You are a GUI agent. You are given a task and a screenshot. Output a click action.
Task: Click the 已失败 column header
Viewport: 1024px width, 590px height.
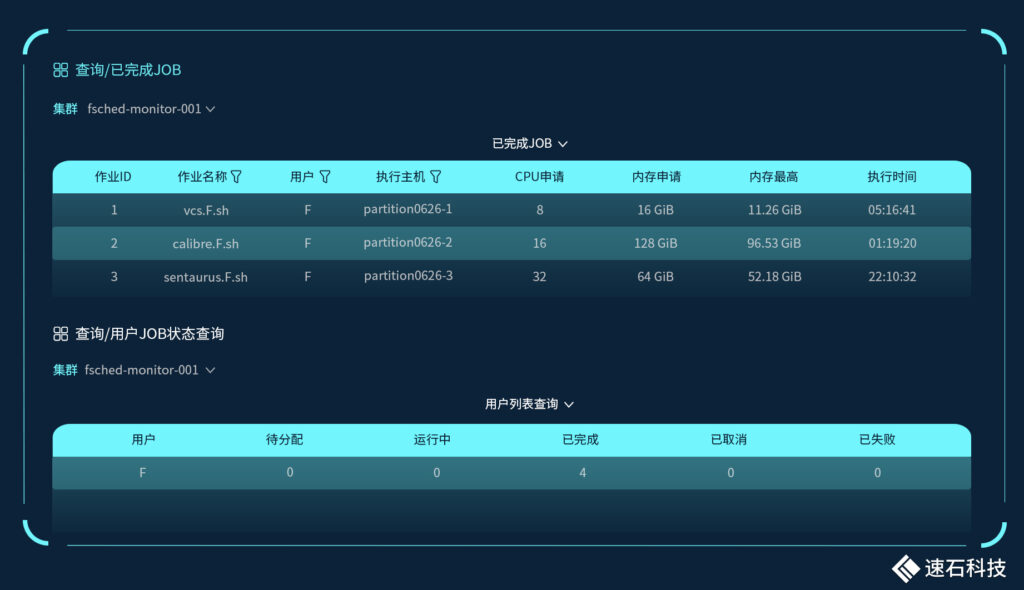[877, 440]
